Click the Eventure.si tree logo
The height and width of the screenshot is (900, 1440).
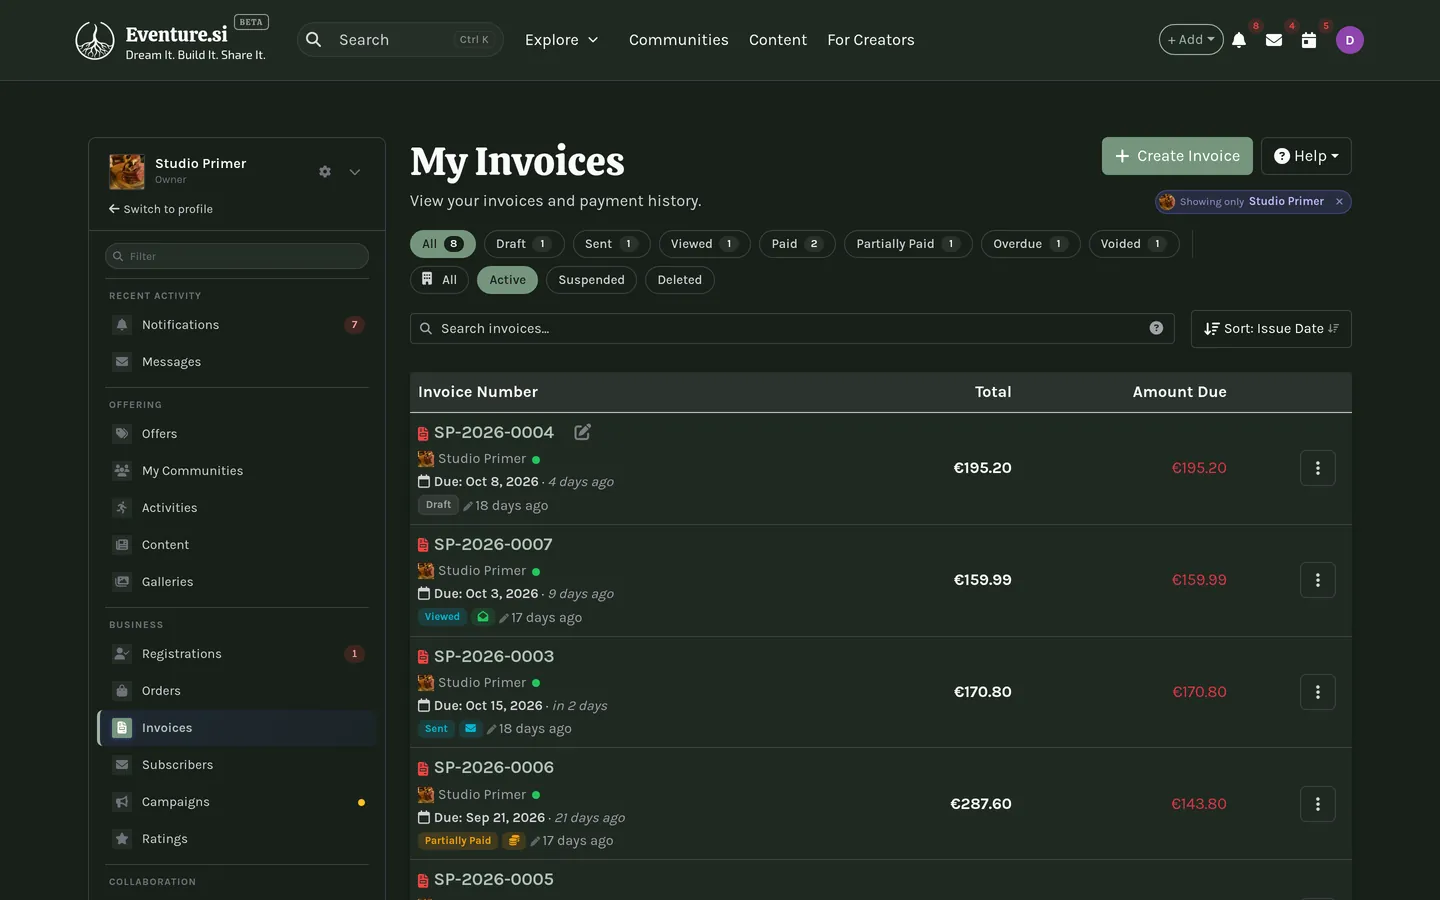95,40
